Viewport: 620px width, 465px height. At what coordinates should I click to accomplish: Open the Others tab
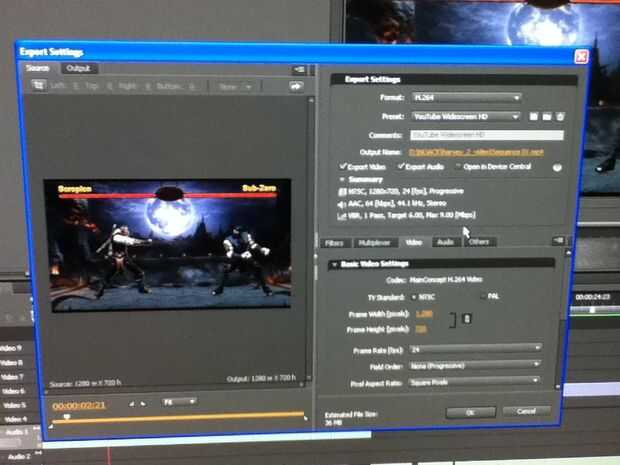coord(479,241)
